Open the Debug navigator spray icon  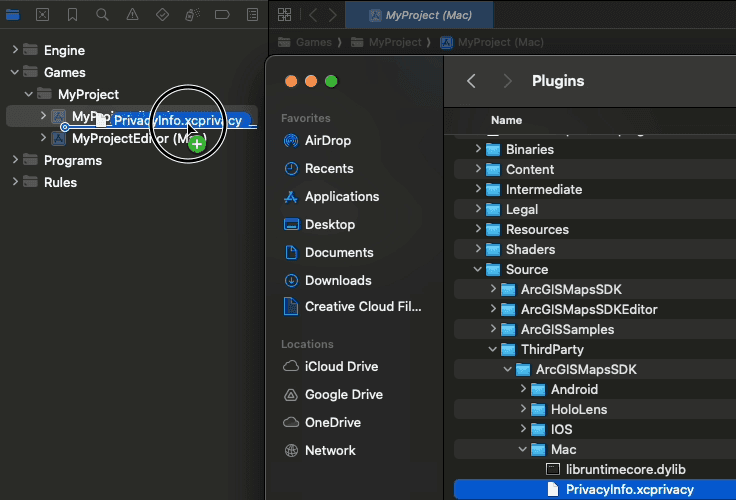[x=192, y=15]
